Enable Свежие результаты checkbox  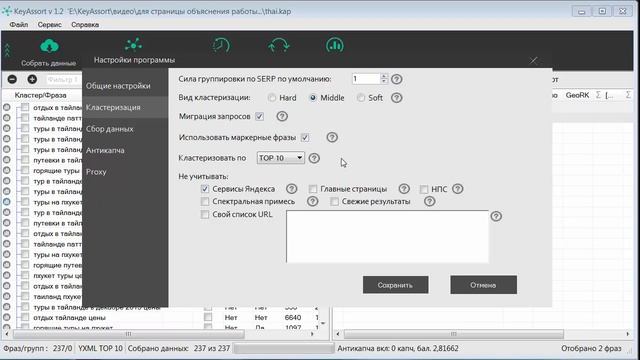coord(334,202)
